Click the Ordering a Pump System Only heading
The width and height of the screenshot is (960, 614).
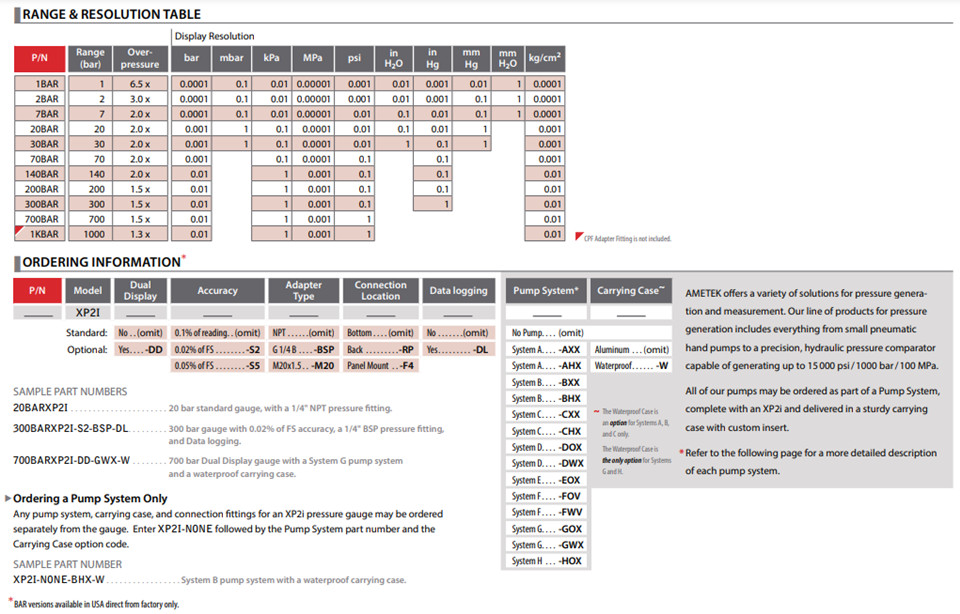[90, 498]
